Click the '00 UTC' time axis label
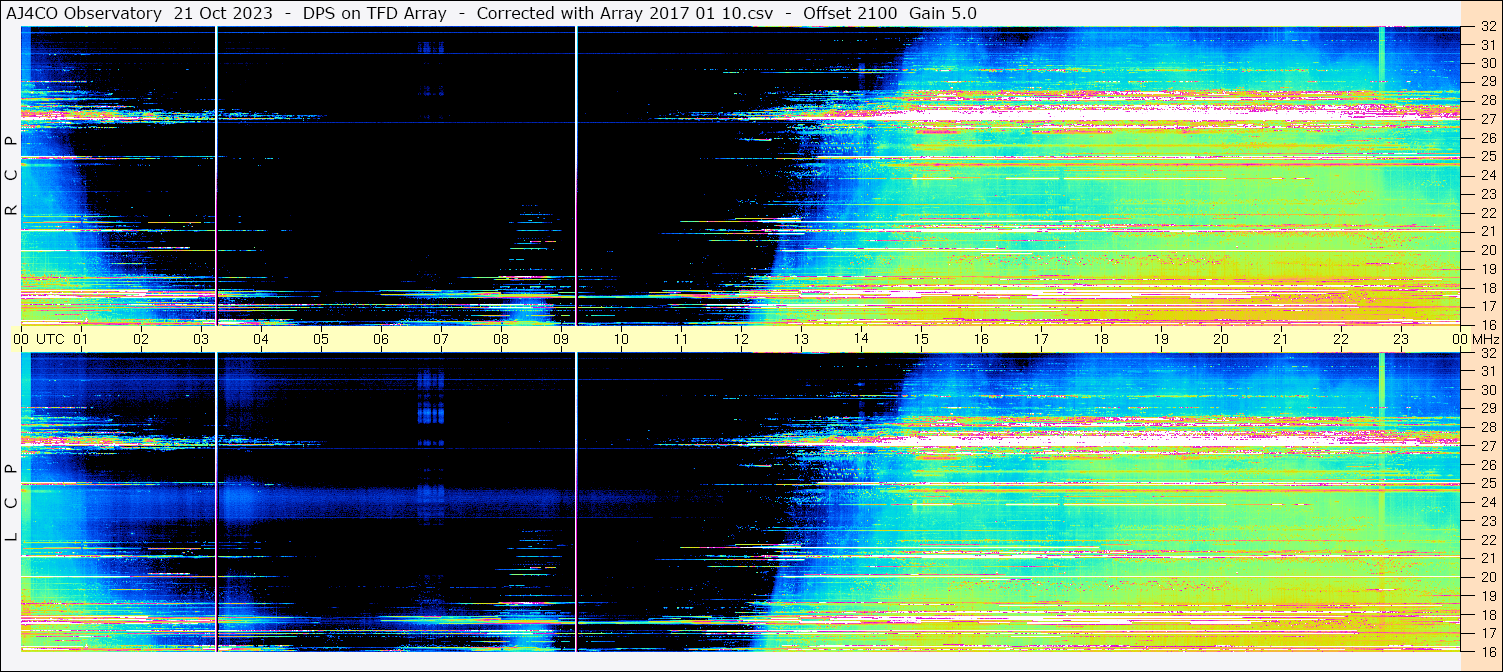 38,339
